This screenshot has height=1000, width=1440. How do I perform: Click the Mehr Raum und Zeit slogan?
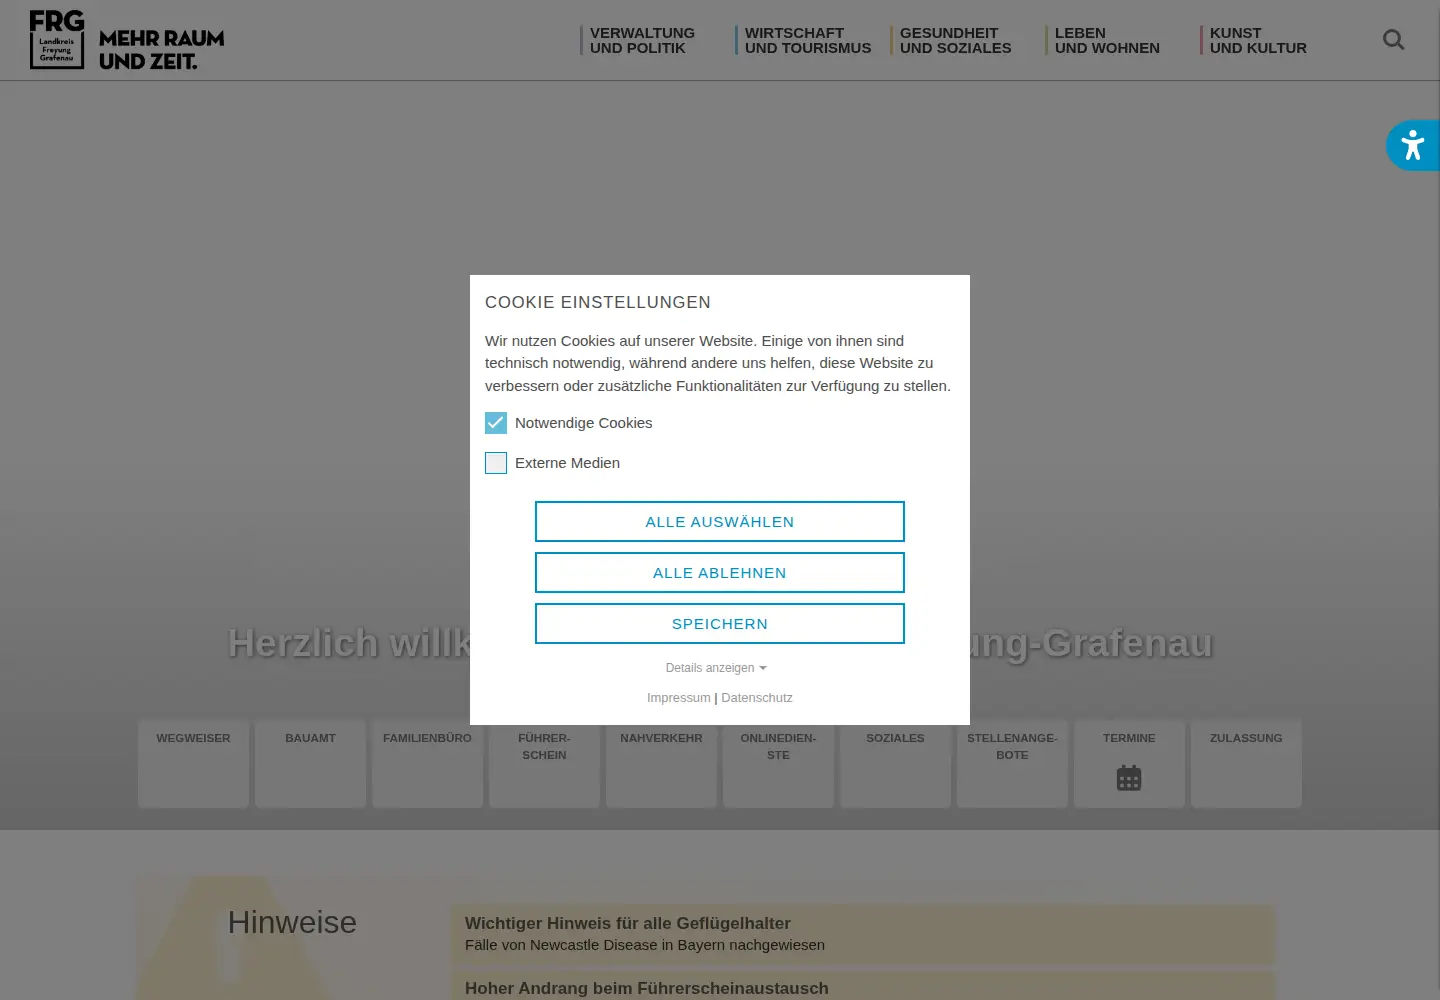click(161, 50)
